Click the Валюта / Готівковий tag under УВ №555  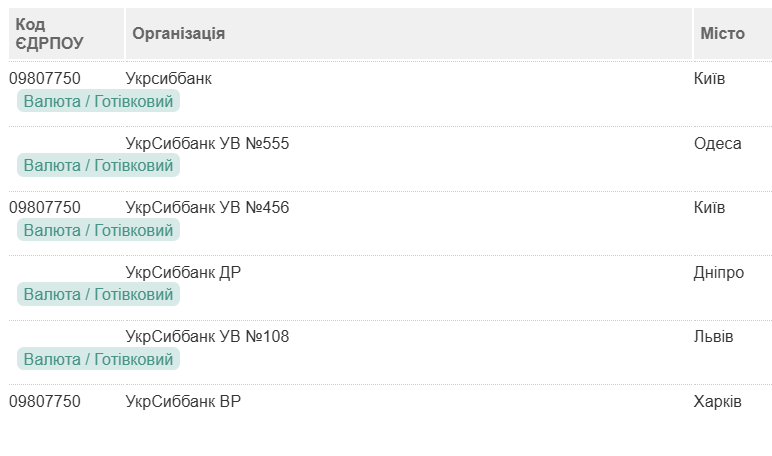[98, 165]
